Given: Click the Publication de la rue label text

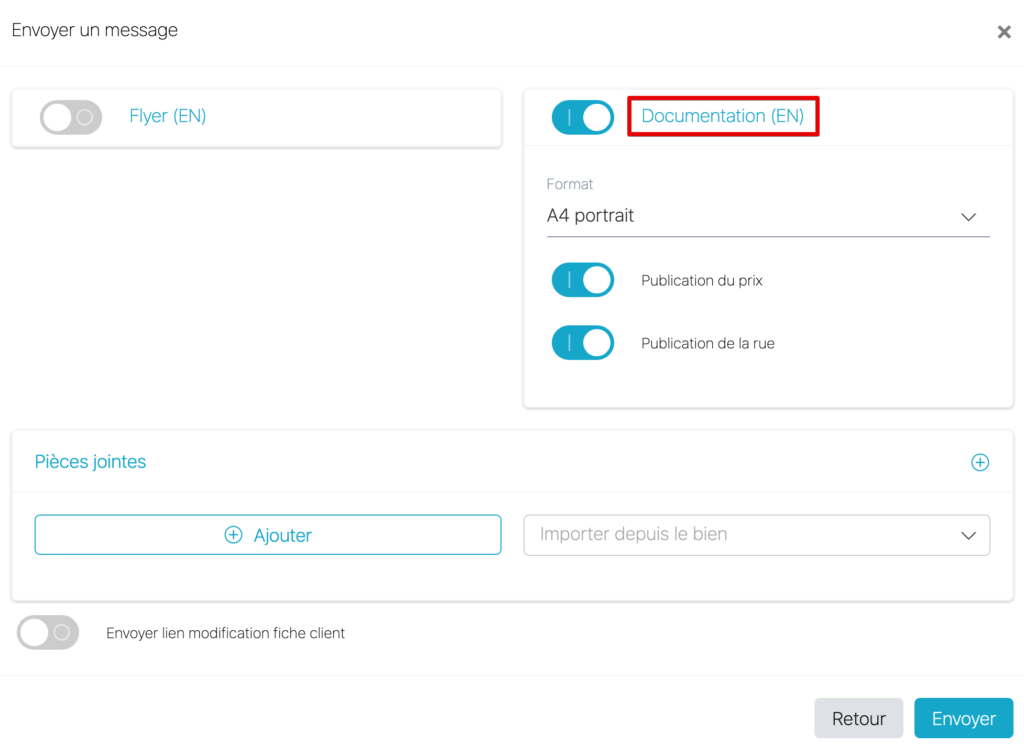Looking at the screenshot, I should pyautogui.click(x=708, y=344).
